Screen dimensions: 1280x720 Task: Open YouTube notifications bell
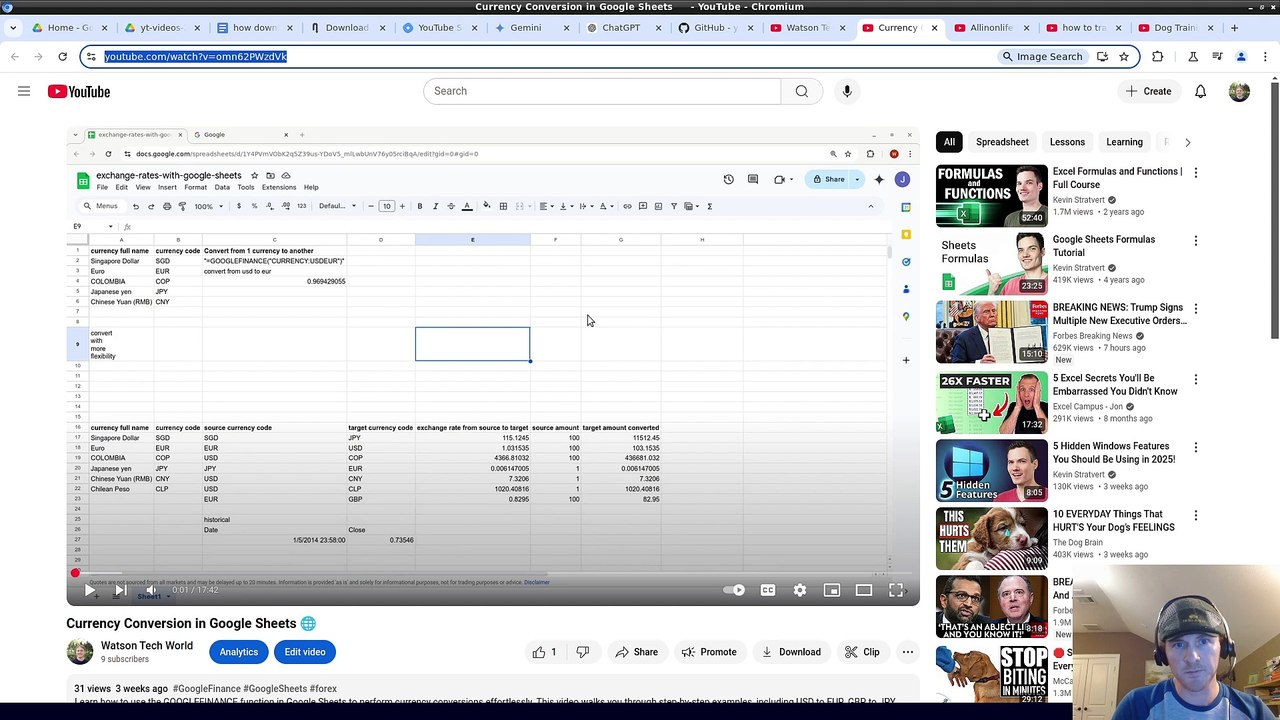[1200, 91]
